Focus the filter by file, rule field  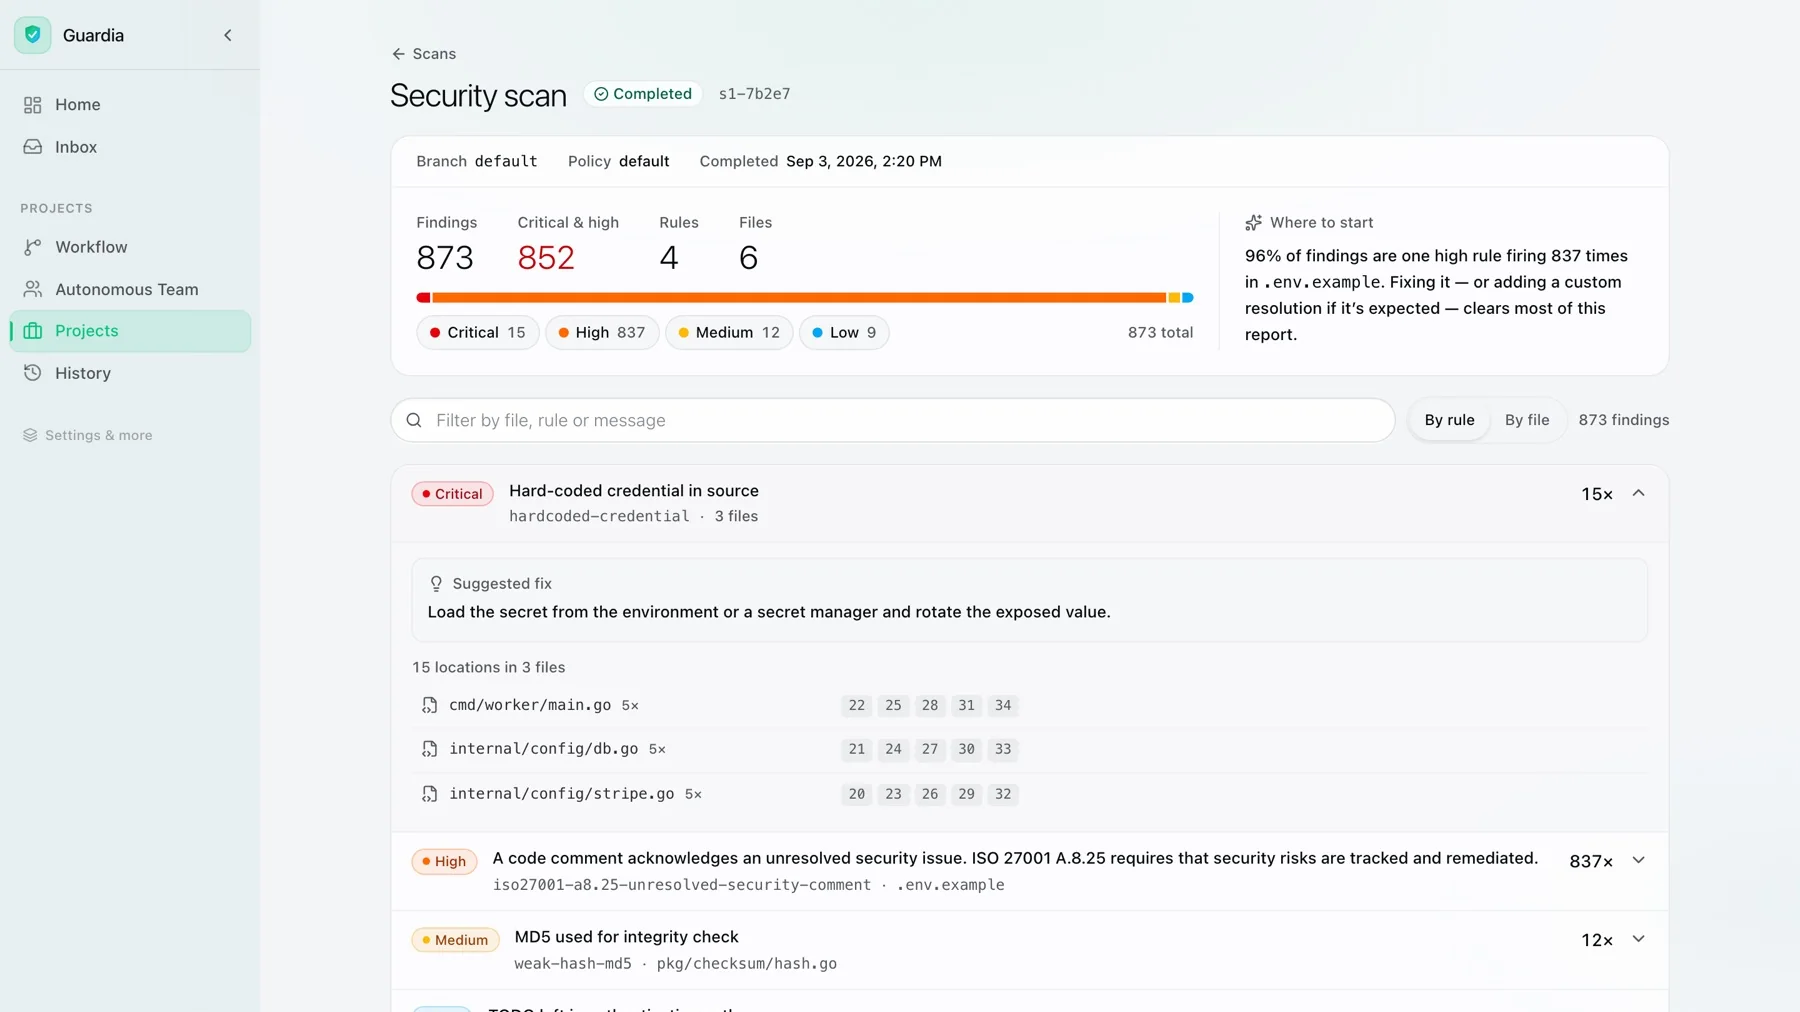click(x=893, y=420)
